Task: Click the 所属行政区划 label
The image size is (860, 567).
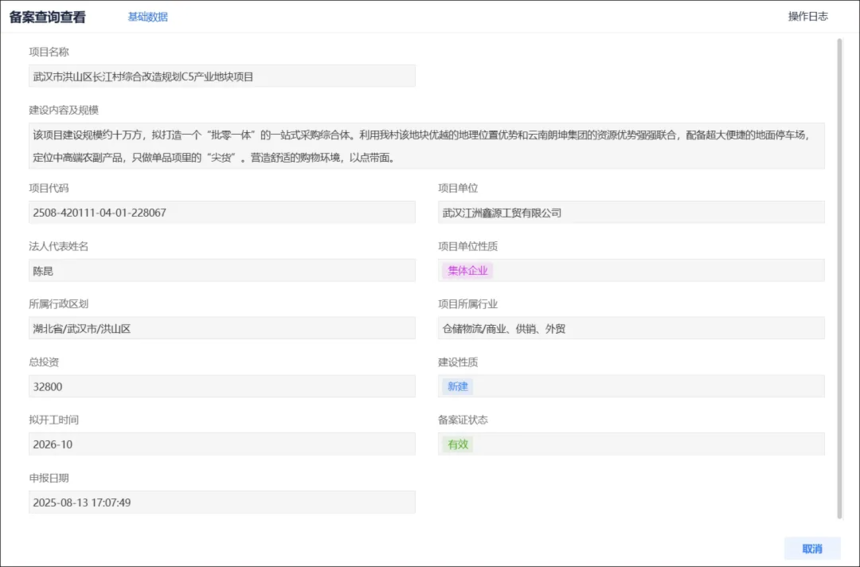Action: tap(59, 304)
